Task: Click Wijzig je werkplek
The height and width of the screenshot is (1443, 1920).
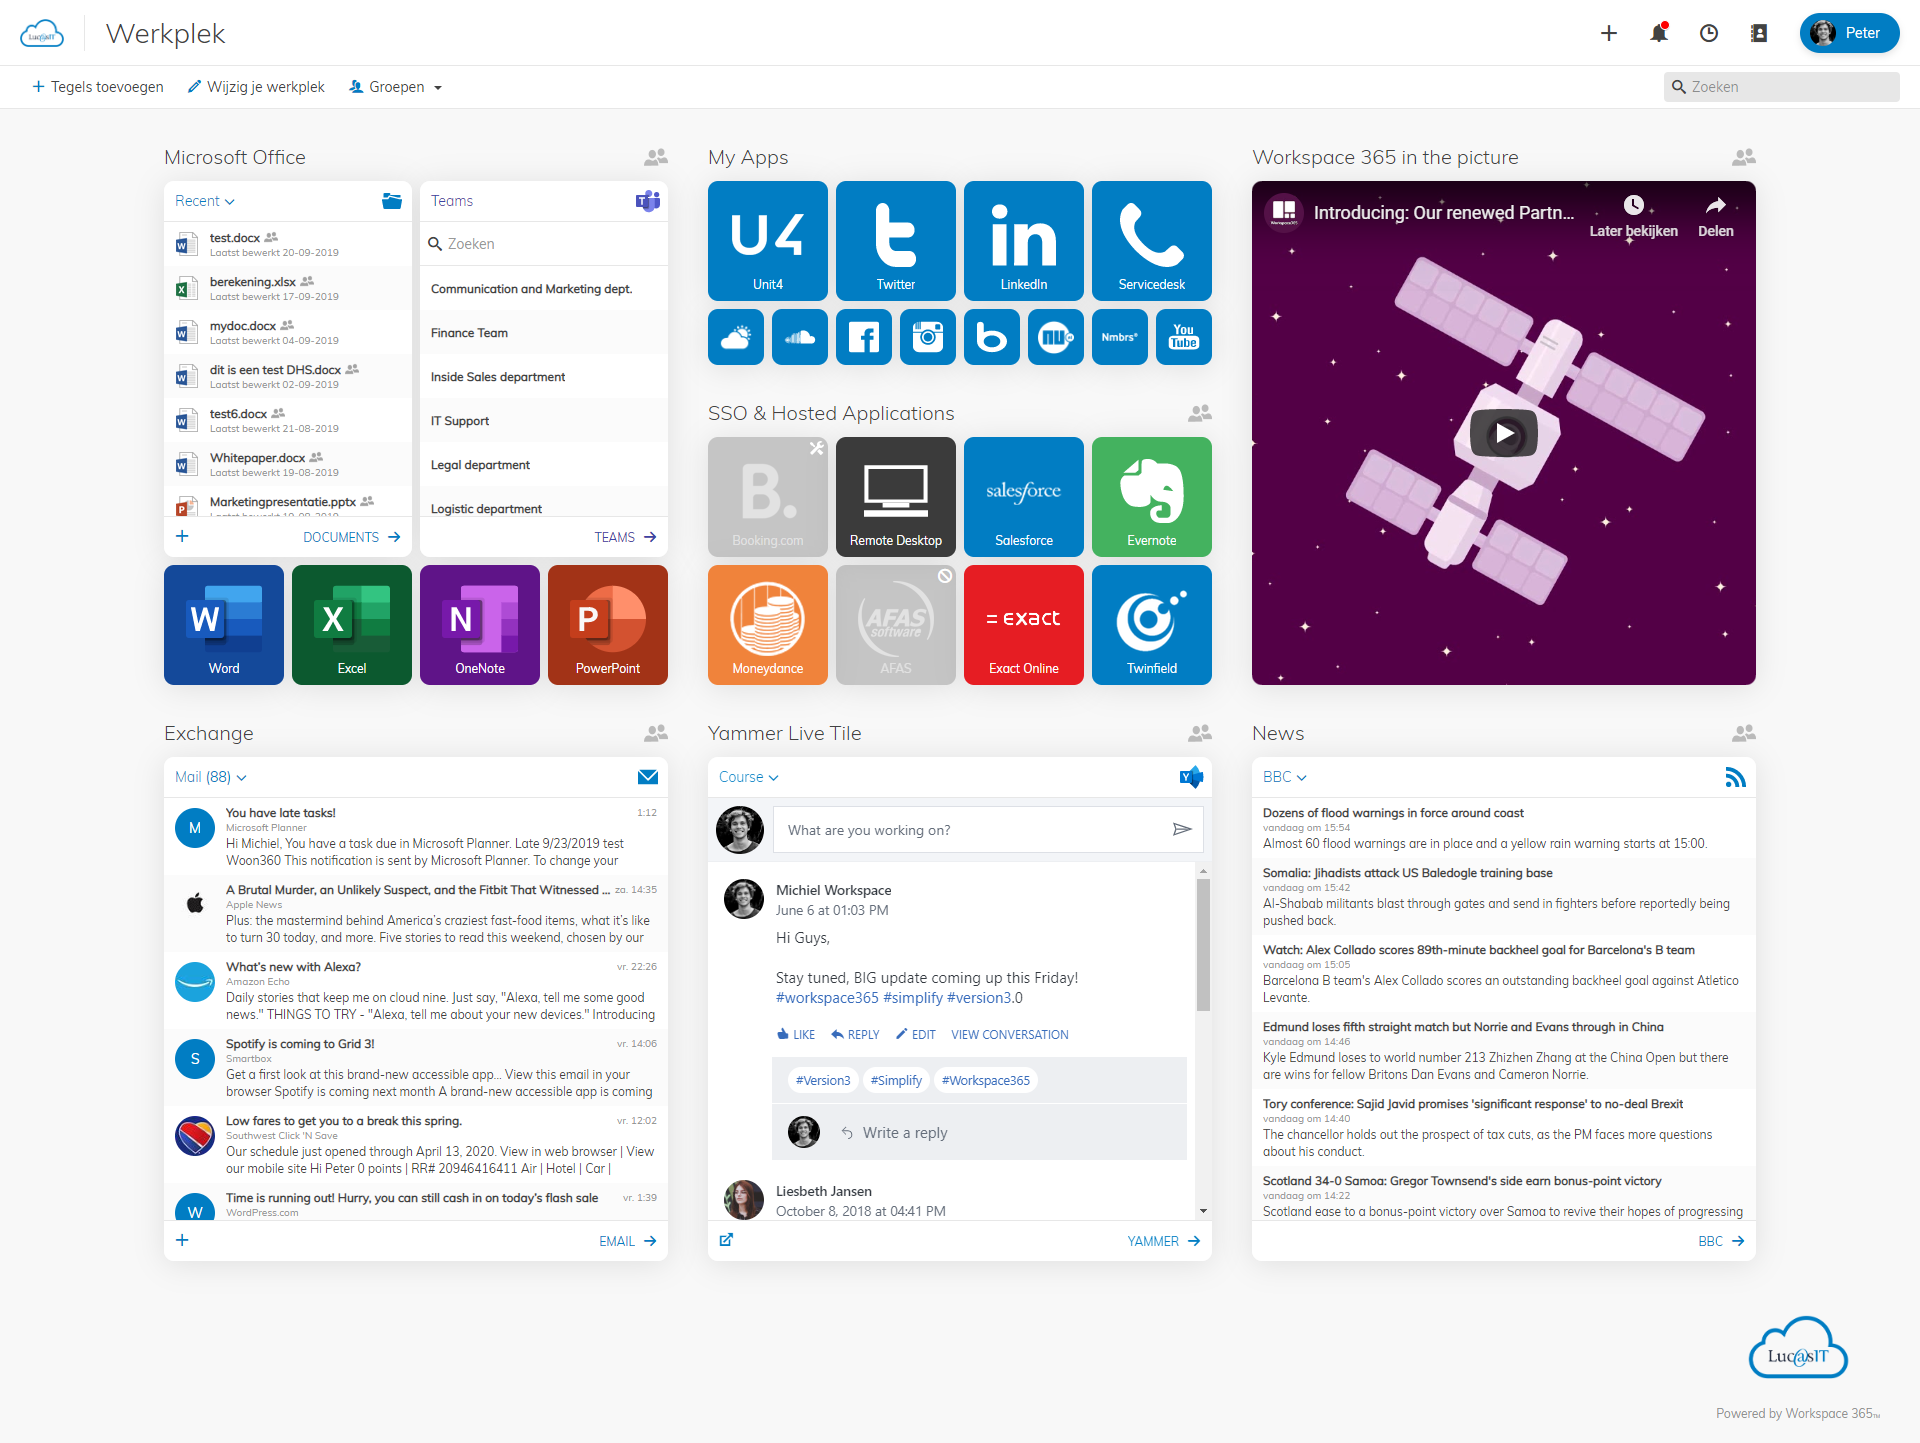Action: point(256,87)
